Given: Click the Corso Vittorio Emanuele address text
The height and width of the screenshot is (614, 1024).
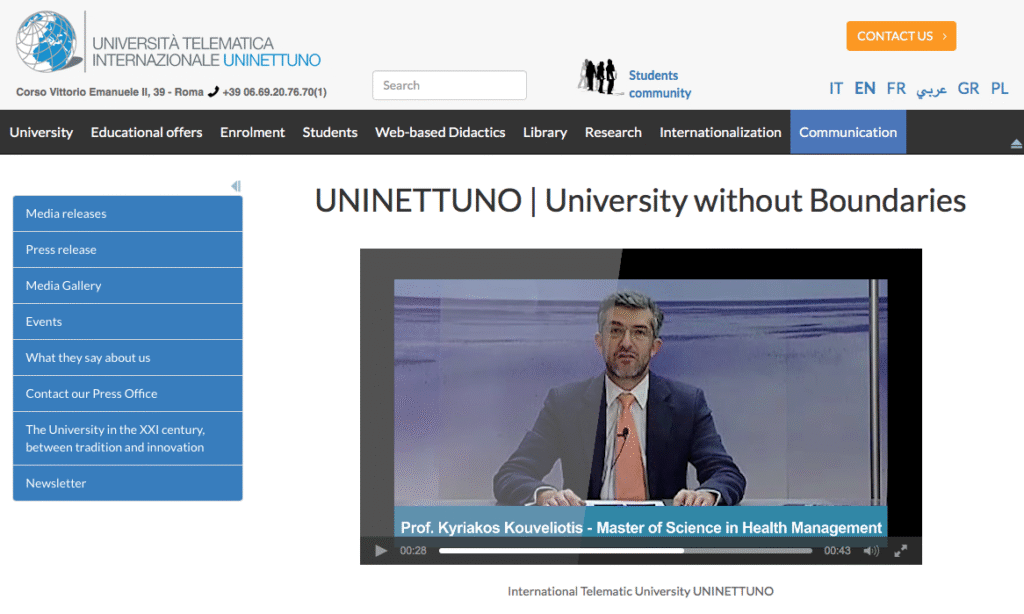Looking at the screenshot, I should 110,92.
